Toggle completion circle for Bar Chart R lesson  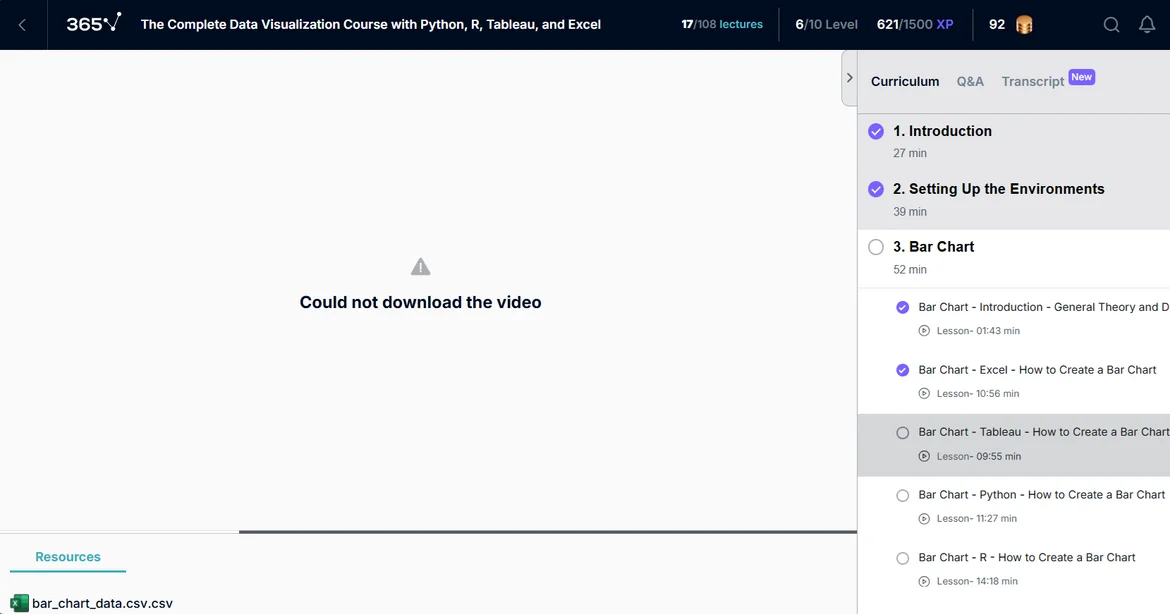click(x=903, y=558)
